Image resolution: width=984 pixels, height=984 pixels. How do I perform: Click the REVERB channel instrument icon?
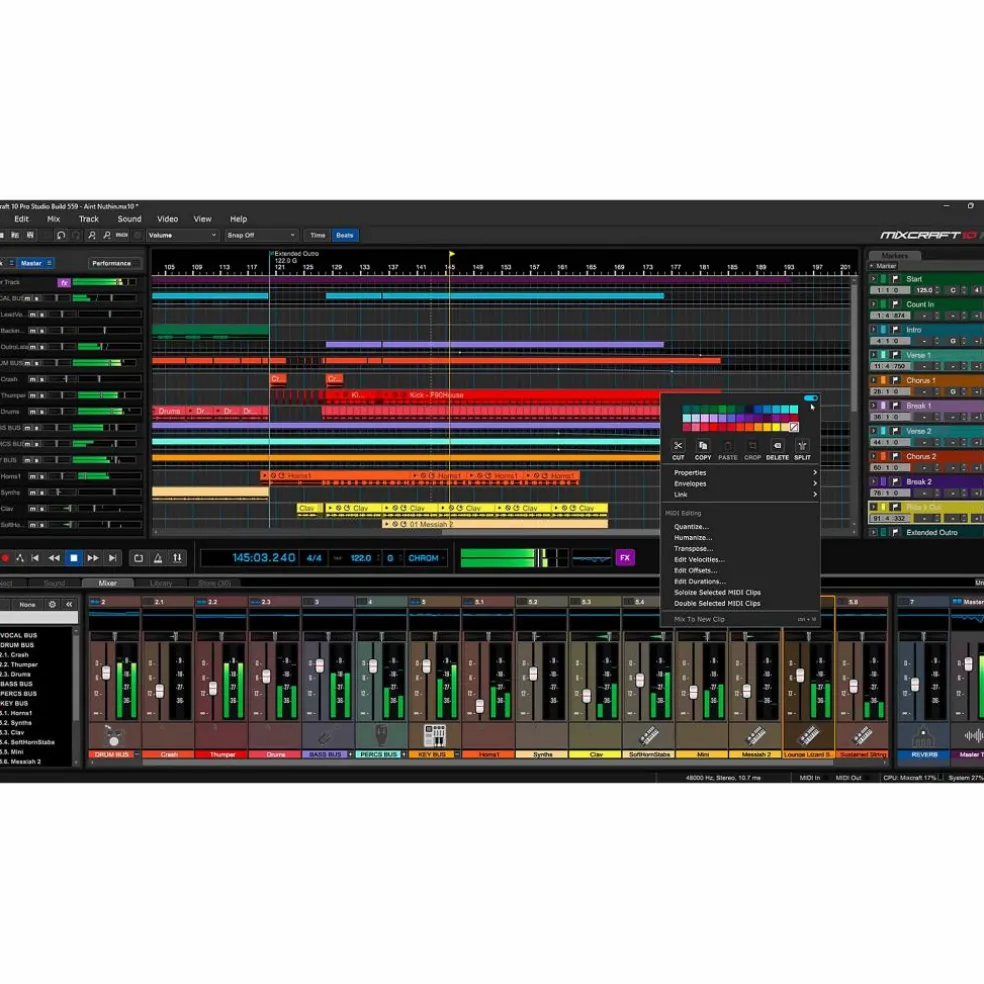click(x=923, y=735)
